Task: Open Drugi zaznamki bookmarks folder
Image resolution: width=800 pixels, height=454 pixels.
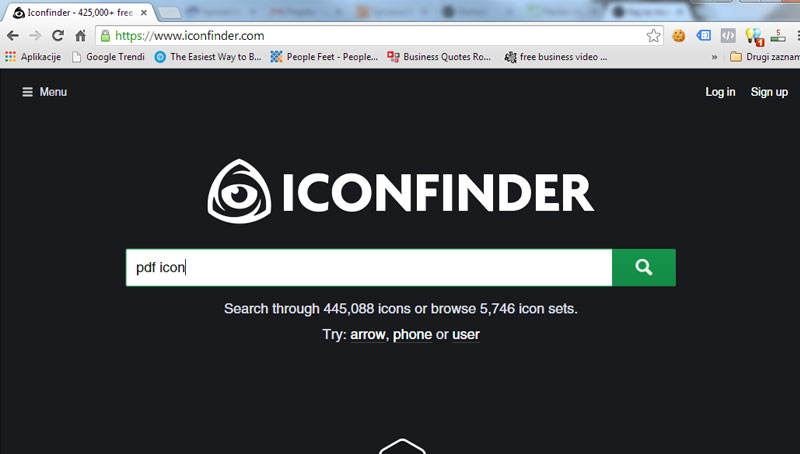Action: 765,57
